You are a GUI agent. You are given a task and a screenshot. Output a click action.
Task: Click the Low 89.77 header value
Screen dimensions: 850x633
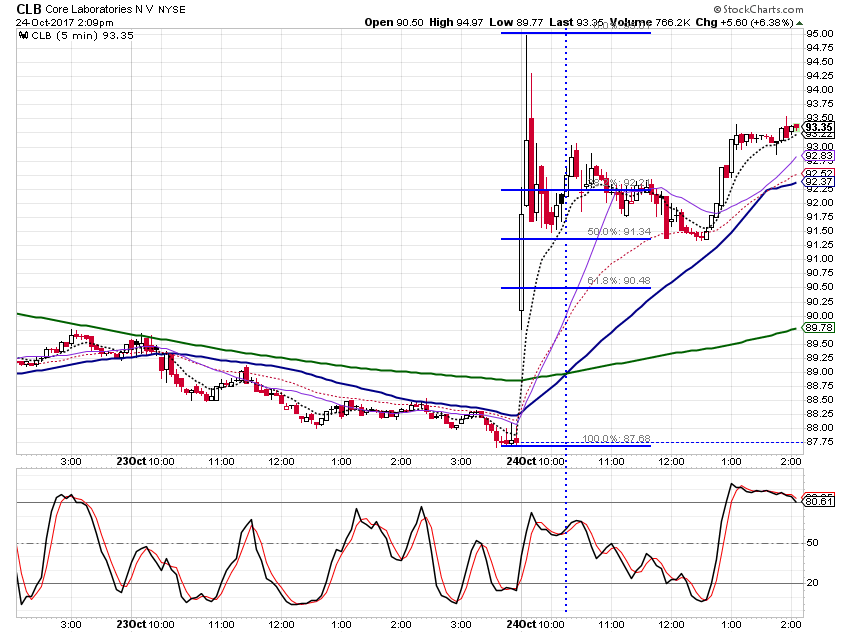coord(516,22)
